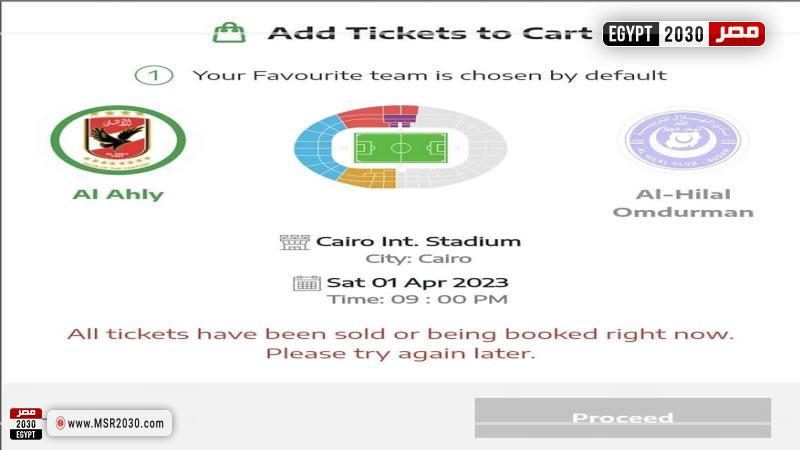Click the Al Ahly team name
800x450 pixels.
pos(118,194)
